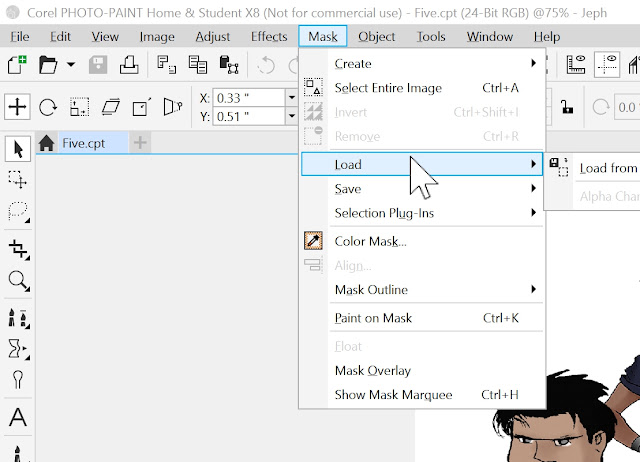Open the Help menu
Screen dimensions: 640x462
(x=547, y=37)
